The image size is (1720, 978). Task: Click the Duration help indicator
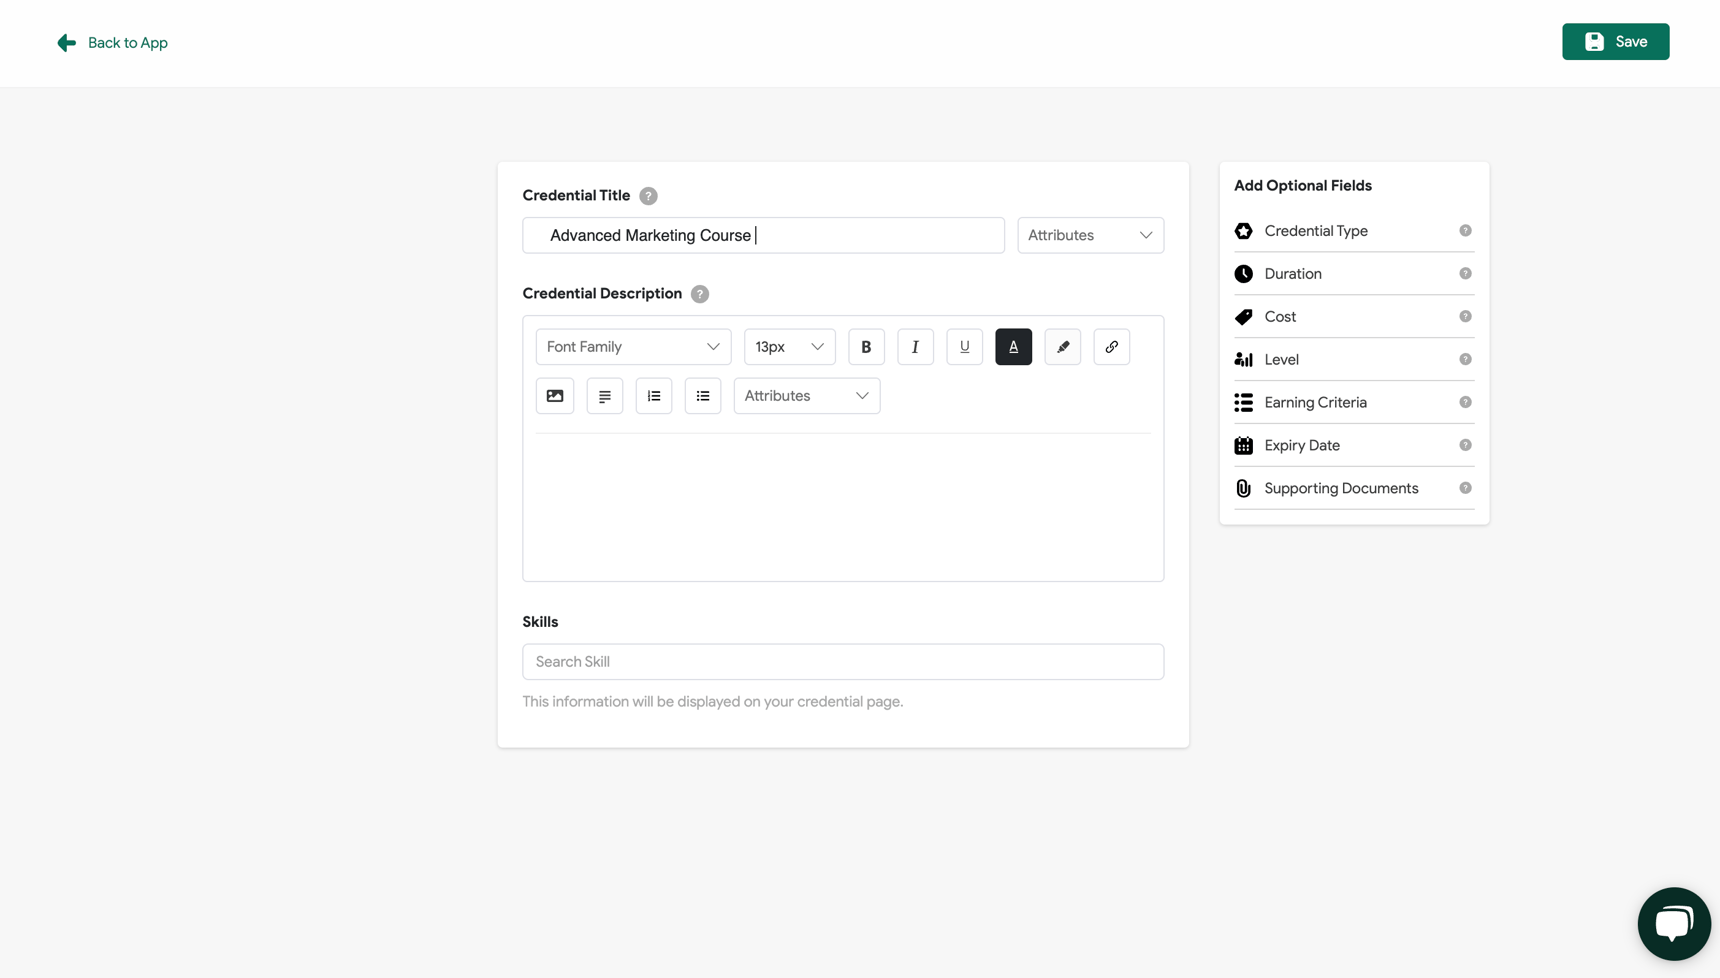(x=1466, y=273)
